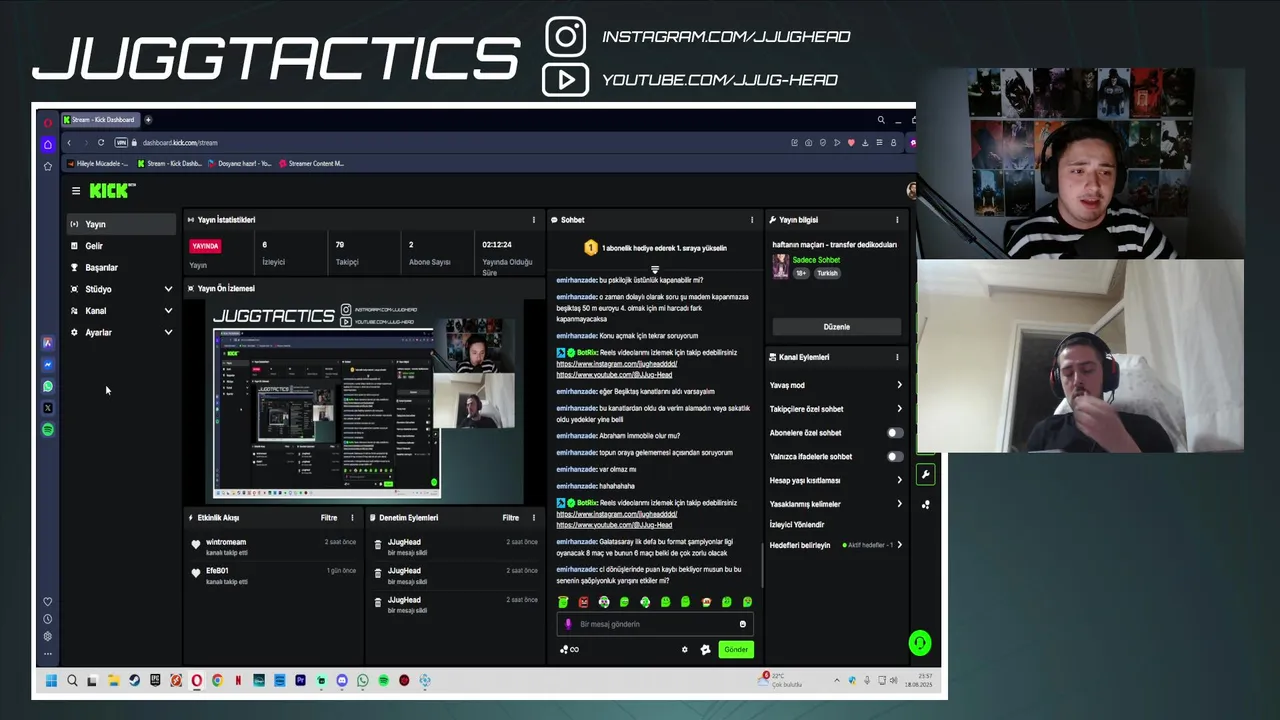Open the first BotRix youtube link
The height and width of the screenshot is (720, 1280).
[614, 375]
